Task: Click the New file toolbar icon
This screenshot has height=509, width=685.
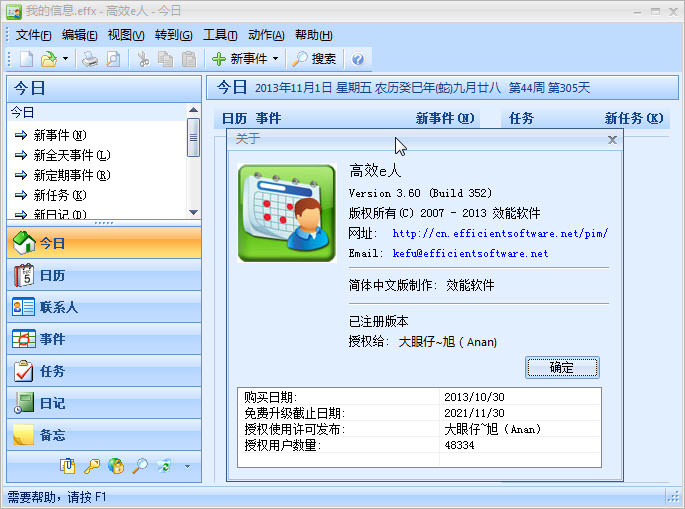Action: [x=27, y=59]
